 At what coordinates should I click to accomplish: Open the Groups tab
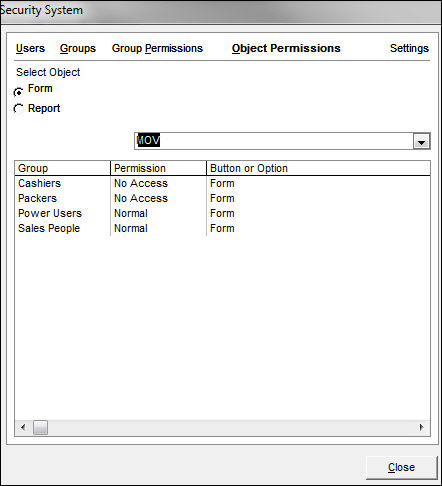[78, 48]
